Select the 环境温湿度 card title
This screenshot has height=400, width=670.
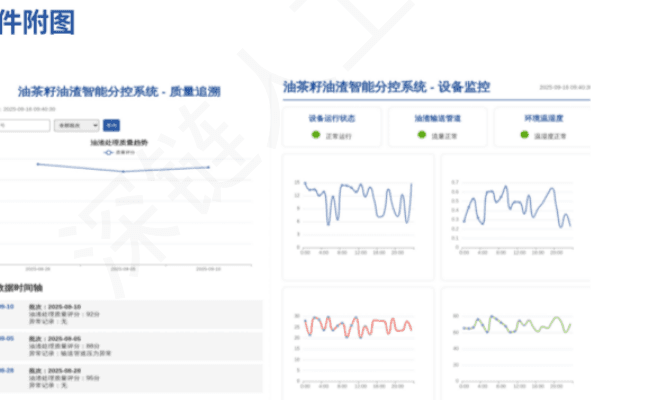coord(544,118)
